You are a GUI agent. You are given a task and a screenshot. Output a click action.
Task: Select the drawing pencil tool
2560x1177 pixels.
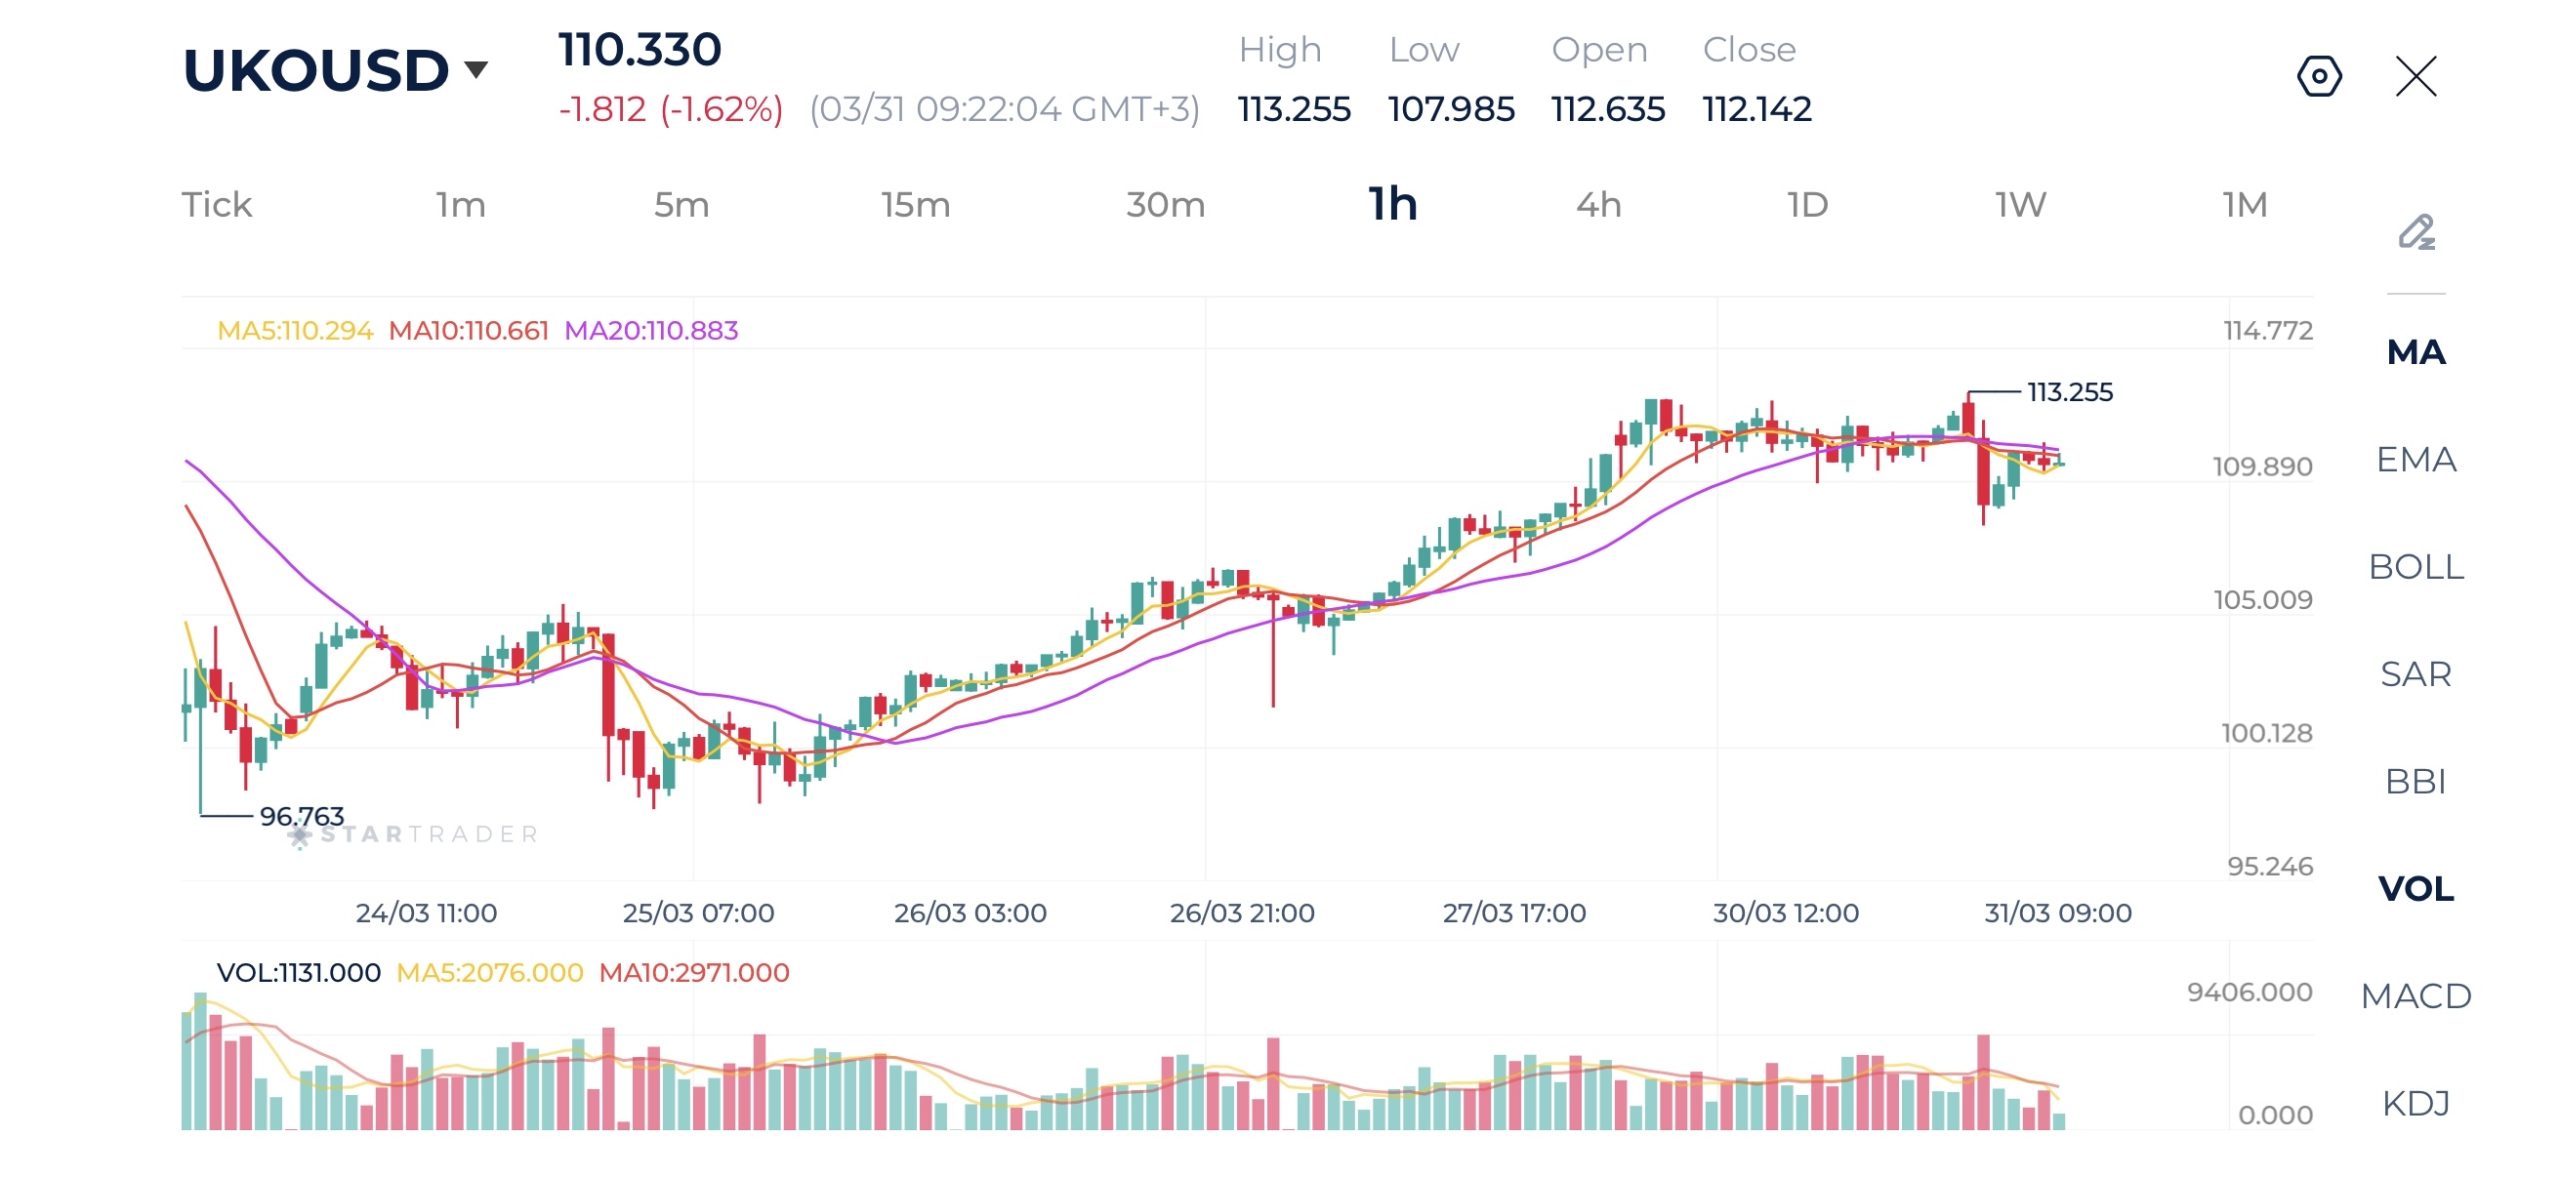click(x=2416, y=232)
